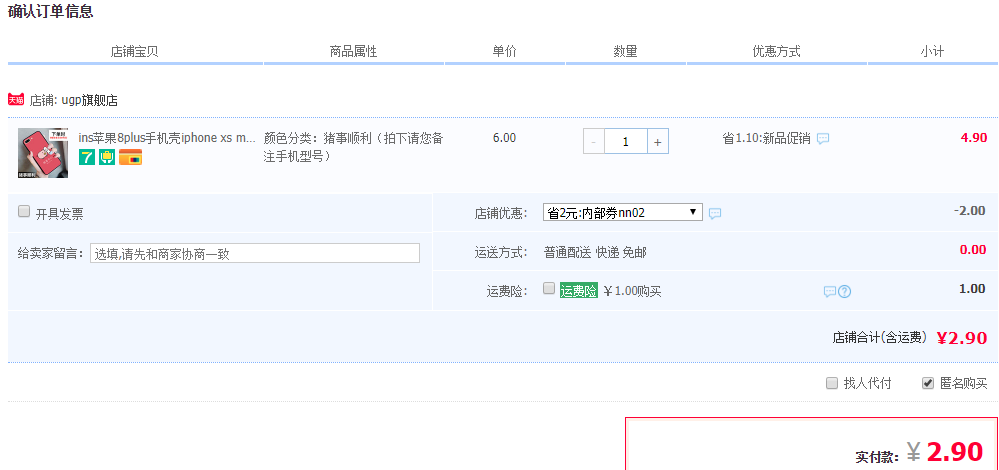Click the discount text 省1.10:新品促销
This screenshot has width=999, height=470.
[x=766, y=138]
